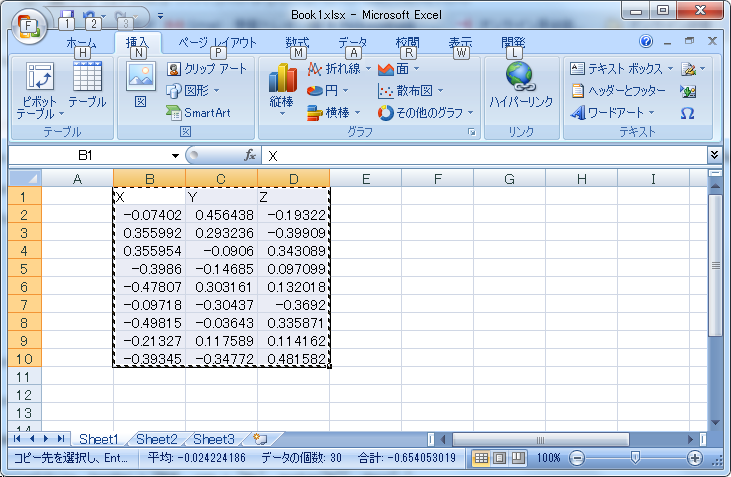Select cell containing 0.481582
731x477 pixels.
[293, 359]
